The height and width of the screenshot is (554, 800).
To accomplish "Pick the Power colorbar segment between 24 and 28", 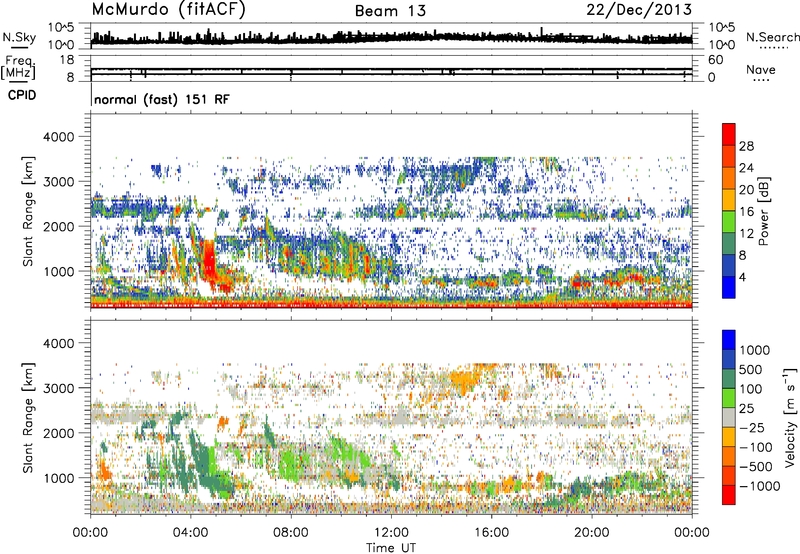I will (729, 156).
